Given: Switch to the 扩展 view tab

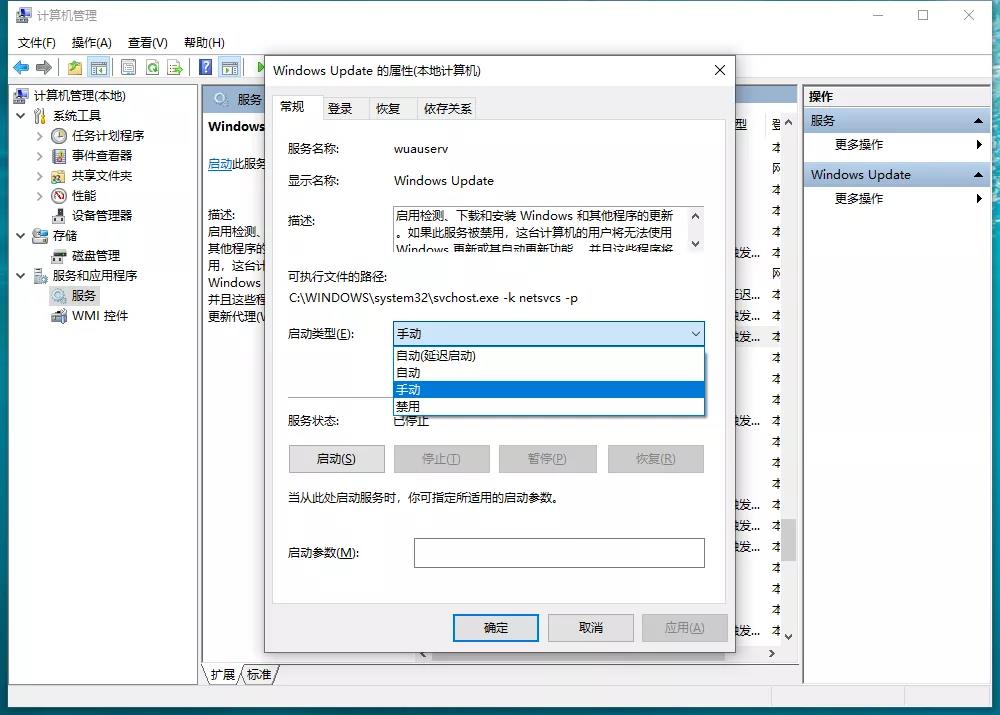Looking at the screenshot, I should pos(223,675).
